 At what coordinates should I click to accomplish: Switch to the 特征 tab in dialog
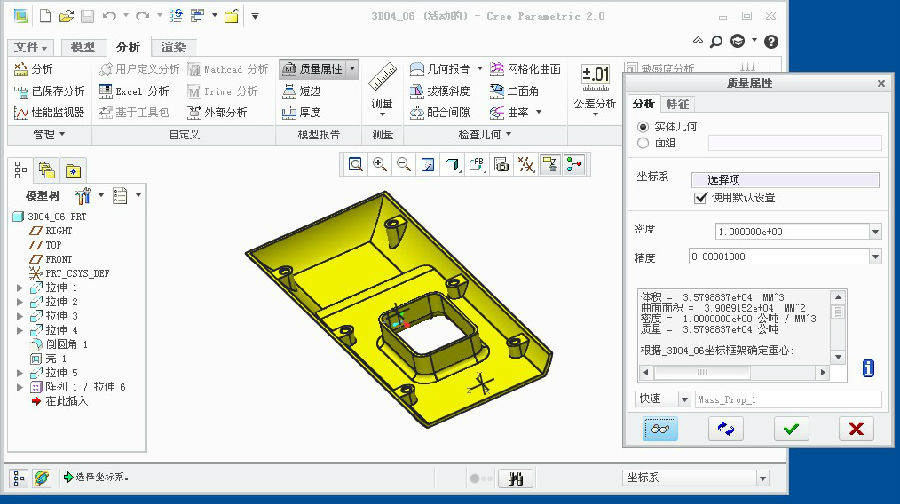677,104
